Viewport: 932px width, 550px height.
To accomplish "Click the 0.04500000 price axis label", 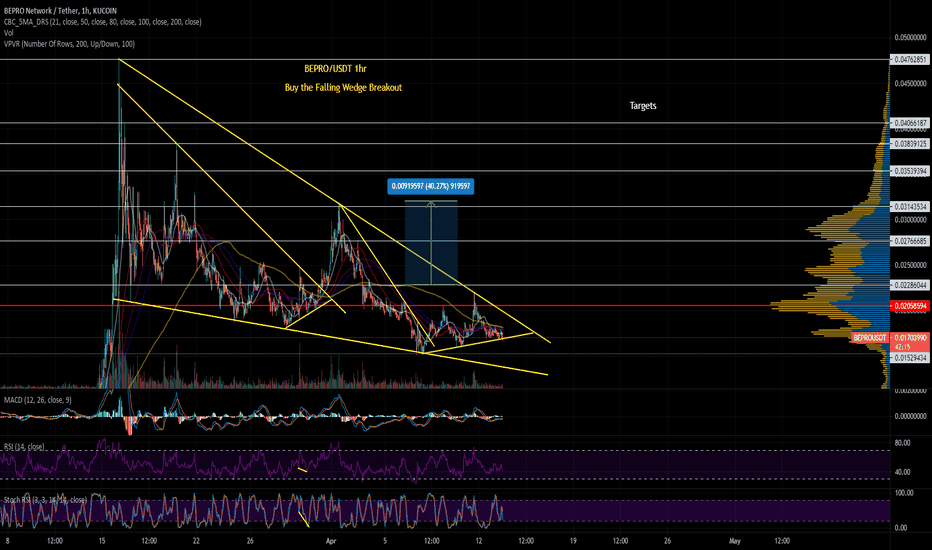I will (910, 83).
